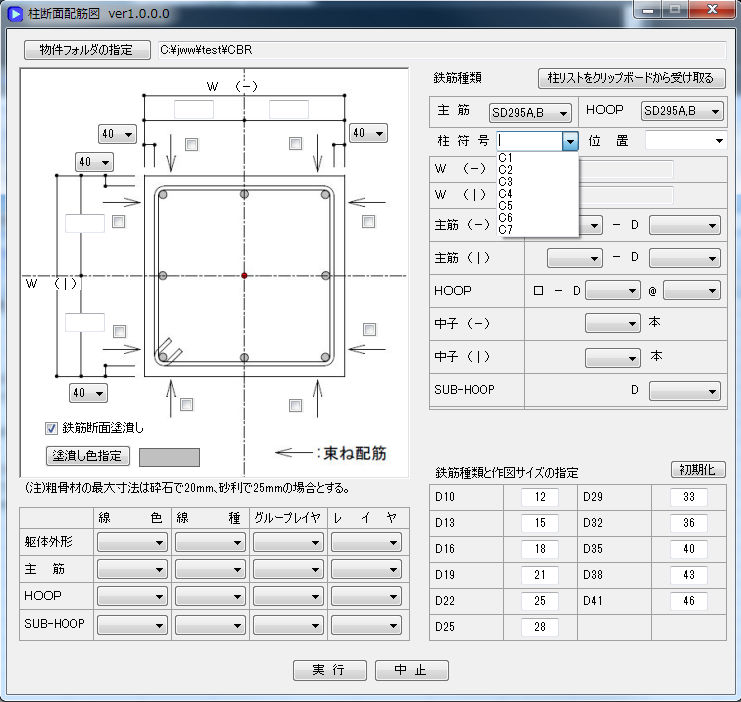Choose C6 in the dropdown list
The image size is (741, 702).
click(505, 217)
